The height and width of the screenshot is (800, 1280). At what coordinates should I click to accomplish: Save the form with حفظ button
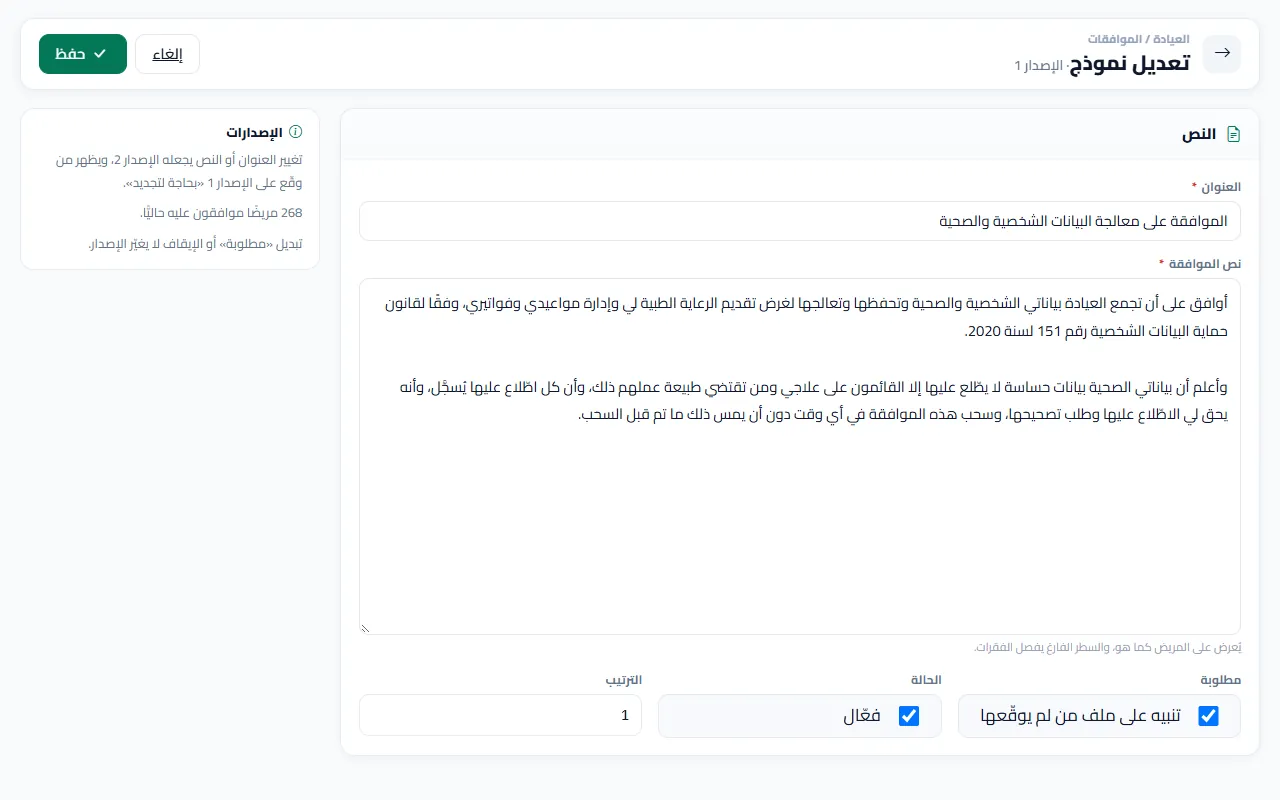click(83, 54)
